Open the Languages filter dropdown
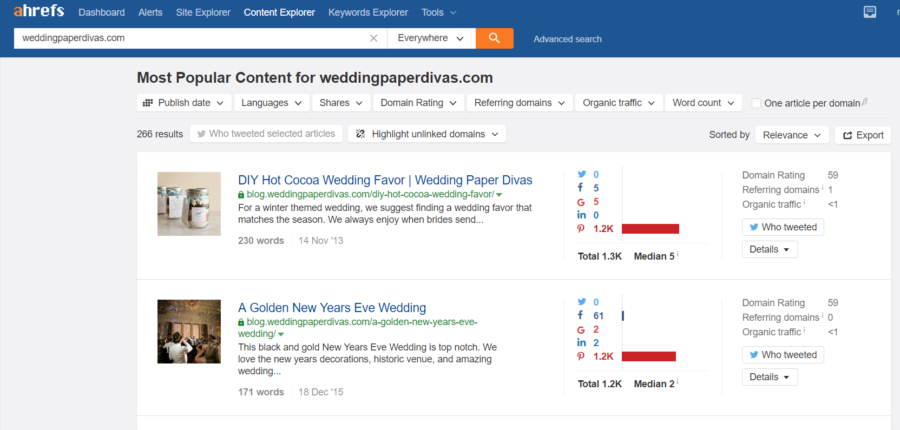The image size is (900, 430). (271, 103)
